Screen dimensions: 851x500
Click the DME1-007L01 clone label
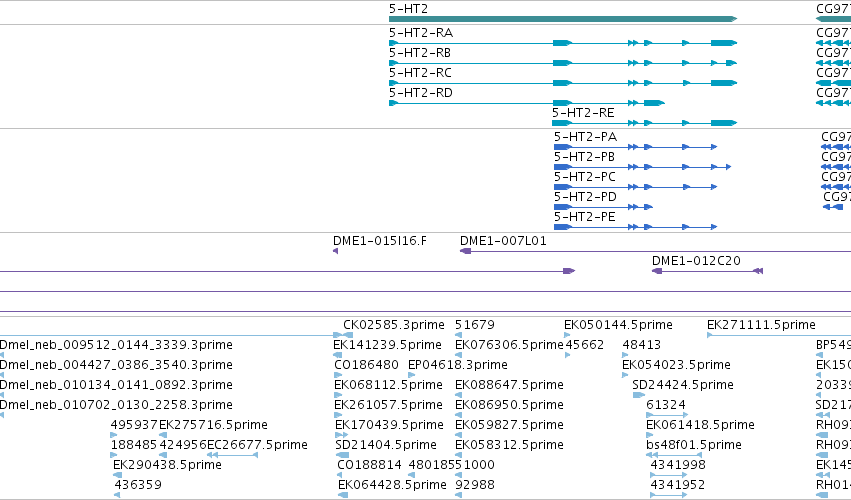pos(503,241)
